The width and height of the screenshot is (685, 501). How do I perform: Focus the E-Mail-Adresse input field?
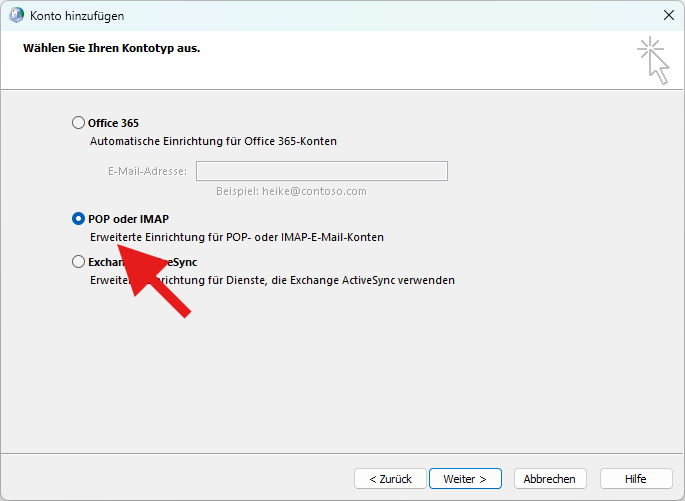[321, 171]
